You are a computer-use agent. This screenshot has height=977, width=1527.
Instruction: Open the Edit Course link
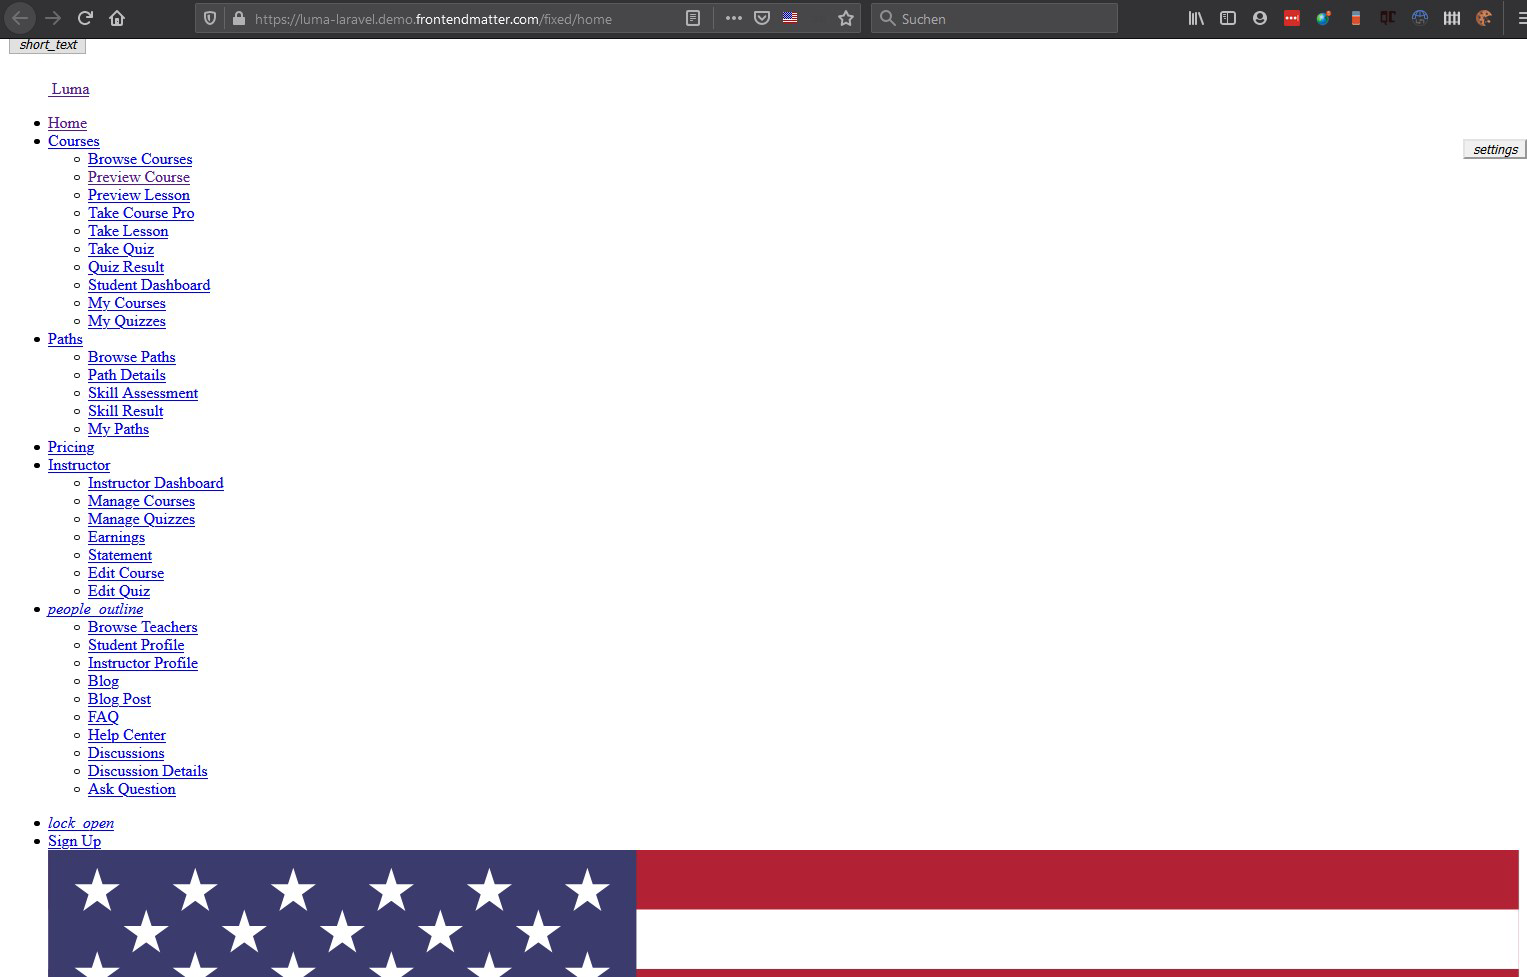click(x=126, y=573)
